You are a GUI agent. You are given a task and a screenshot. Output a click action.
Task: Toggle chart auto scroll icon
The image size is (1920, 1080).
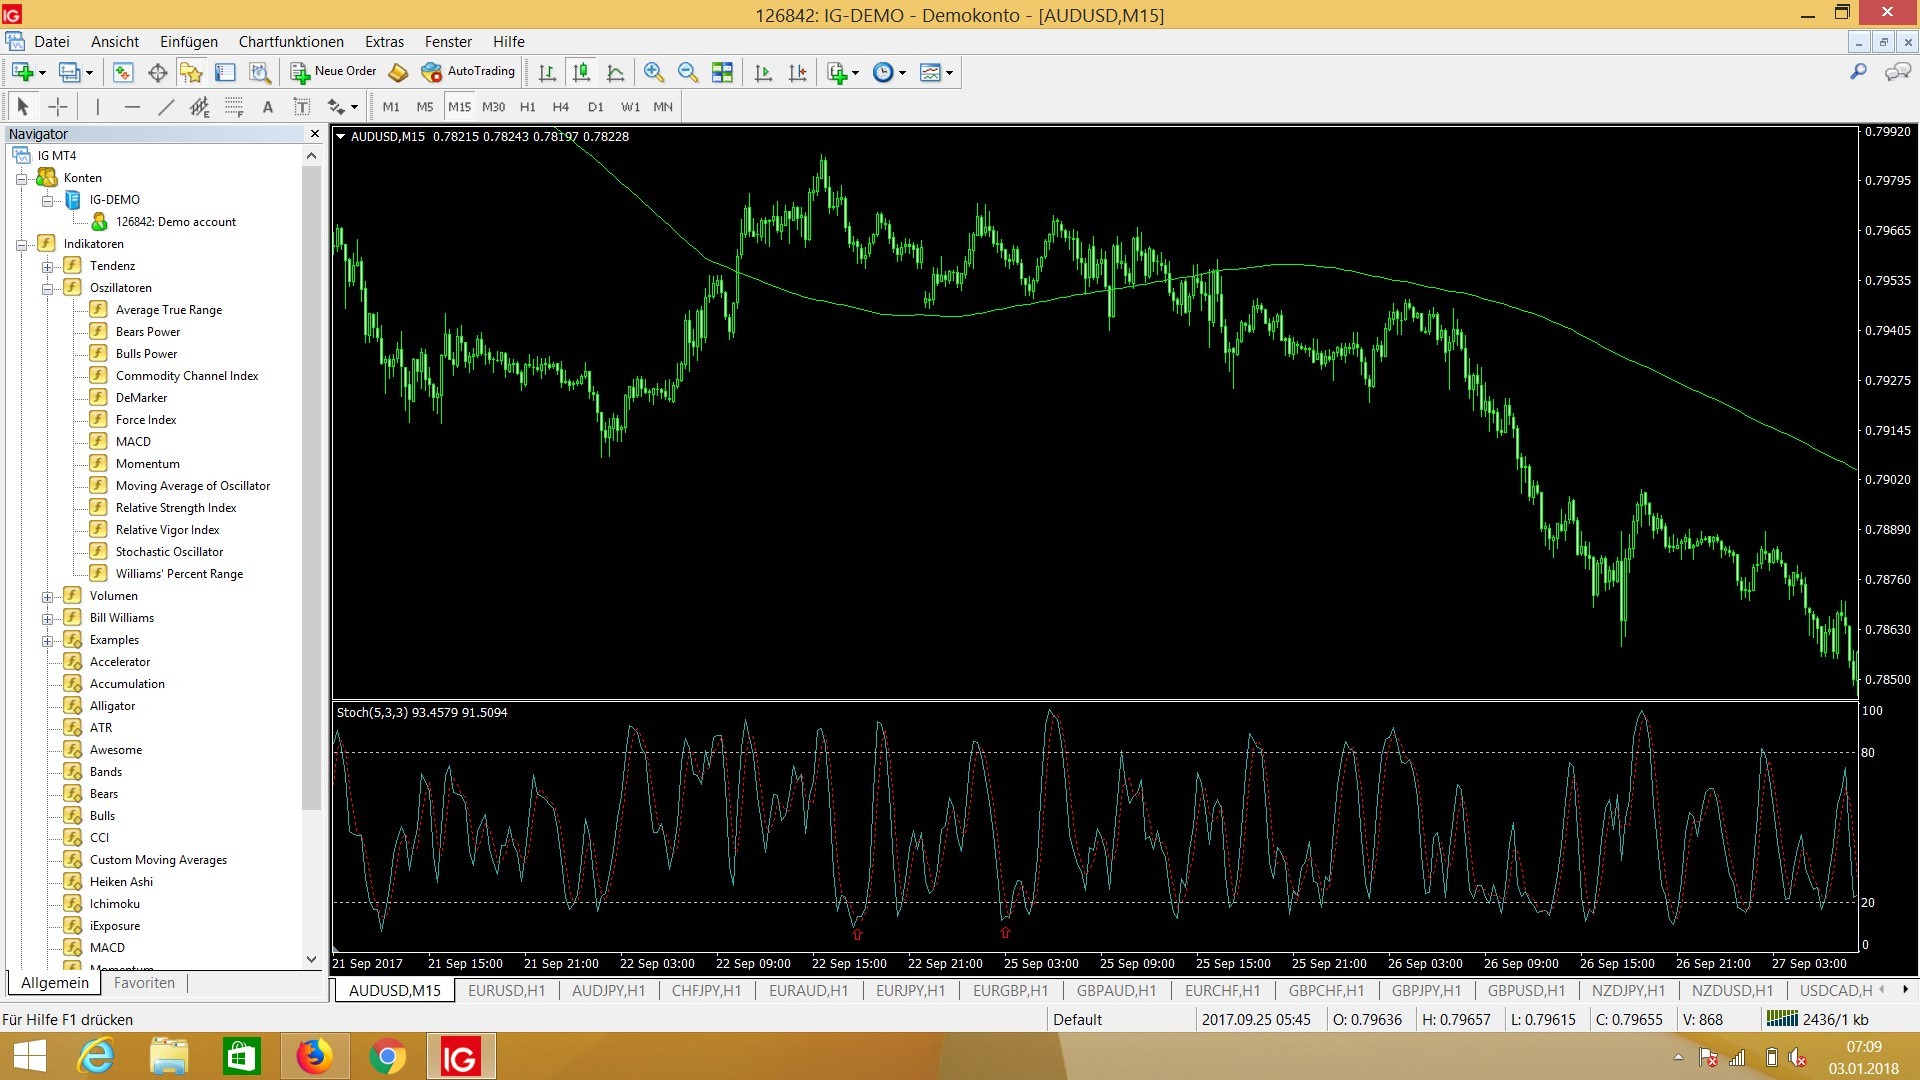(x=763, y=72)
